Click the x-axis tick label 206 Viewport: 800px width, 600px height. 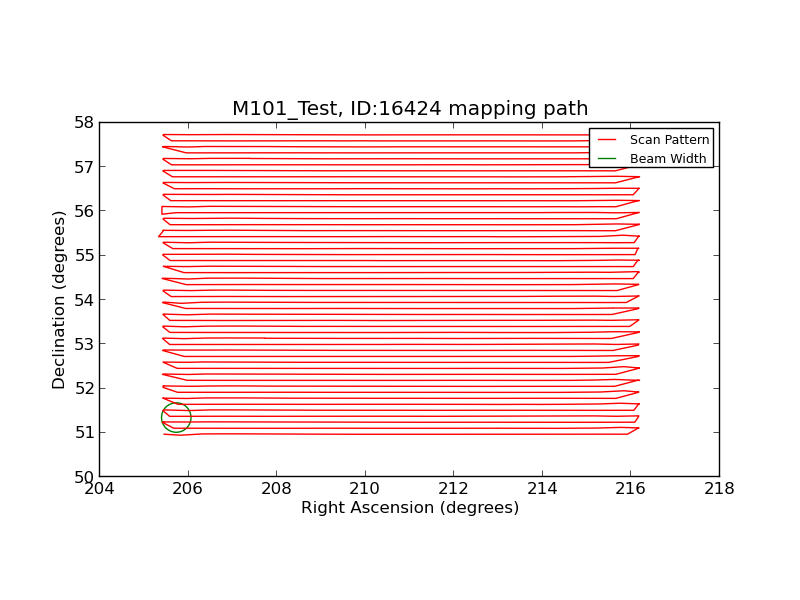click(x=188, y=488)
